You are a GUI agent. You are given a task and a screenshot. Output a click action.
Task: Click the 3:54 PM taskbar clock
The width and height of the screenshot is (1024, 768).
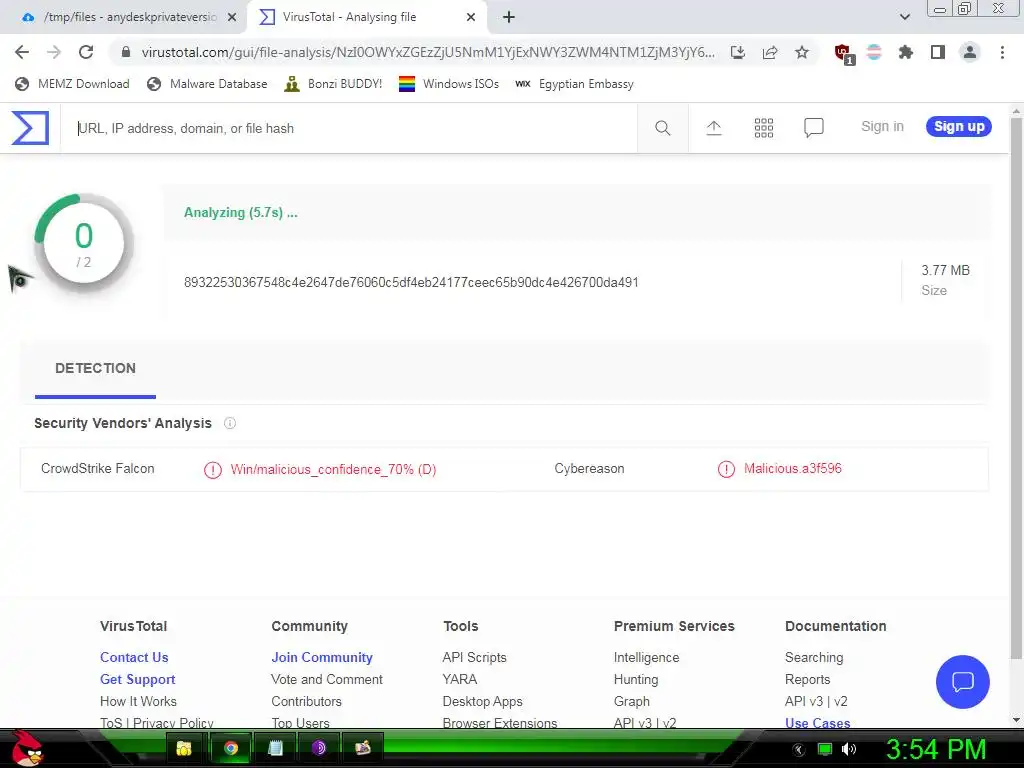pyautogui.click(x=936, y=749)
